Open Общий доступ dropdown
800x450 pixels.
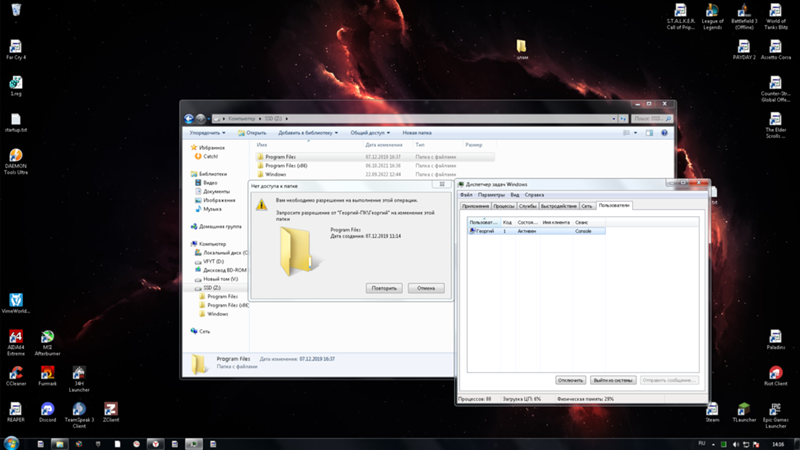coord(370,133)
